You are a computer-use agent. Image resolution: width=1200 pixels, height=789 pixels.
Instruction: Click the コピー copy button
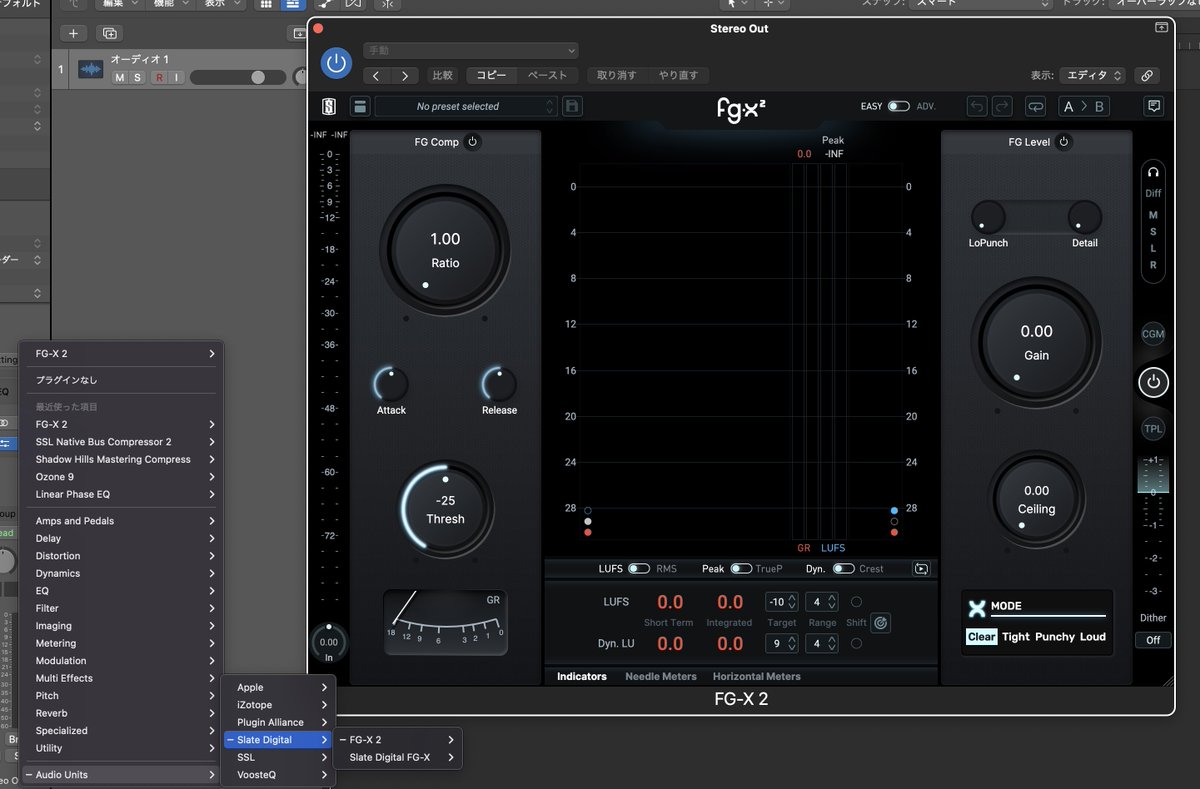coord(492,75)
